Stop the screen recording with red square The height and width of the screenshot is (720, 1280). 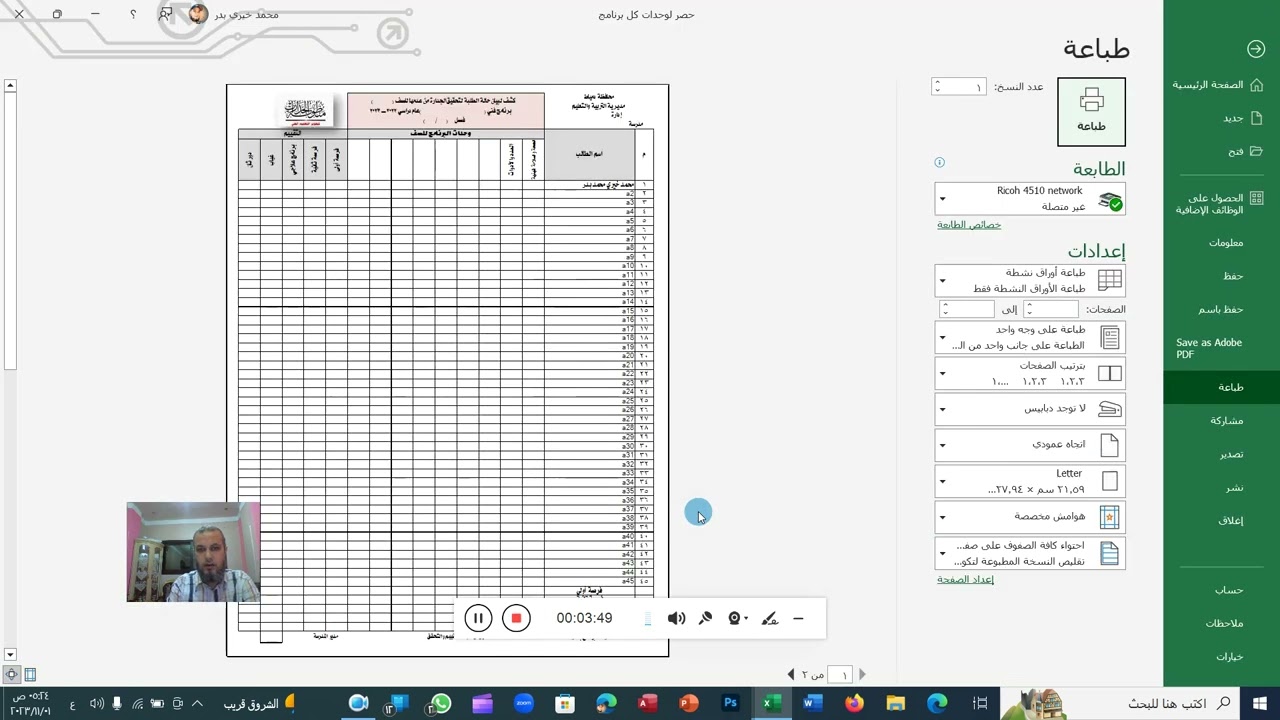click(516, 618)
